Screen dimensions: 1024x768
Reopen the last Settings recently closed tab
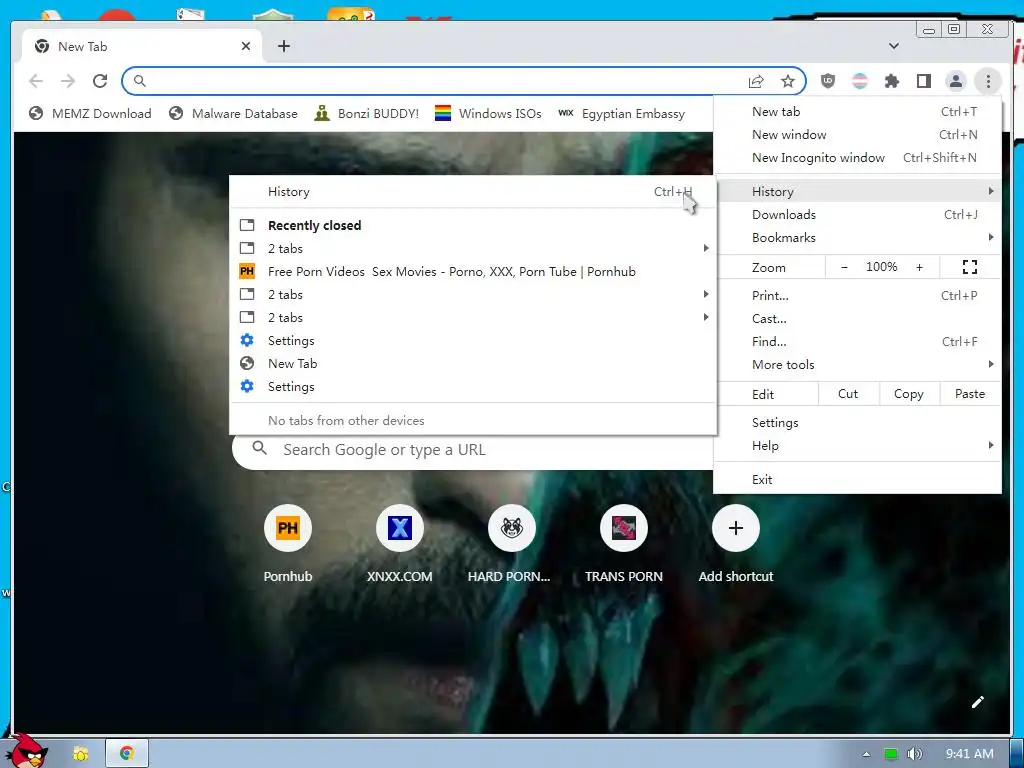[473, 387]
